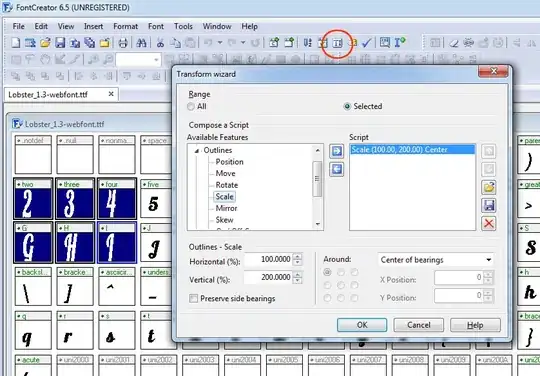540x376 pixels.
Task: Click the Undo arrow icon
Action: [x=208, y=43]
